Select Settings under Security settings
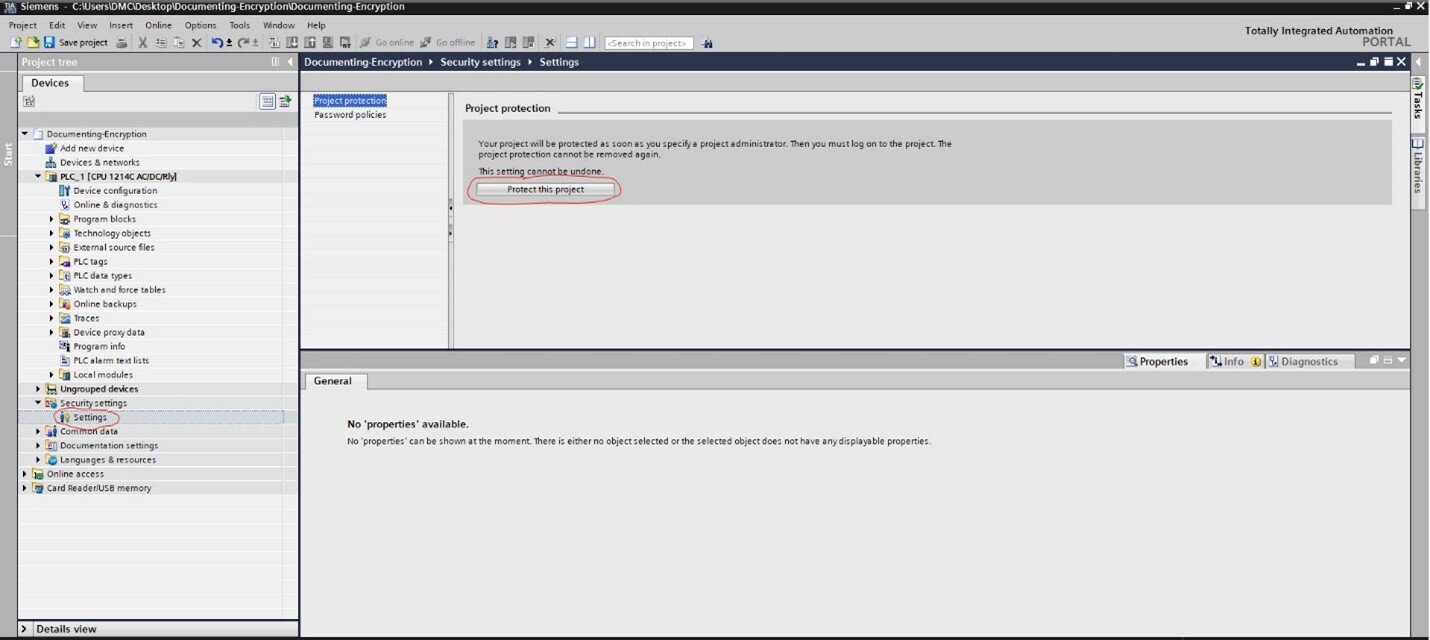The image size is (1430, 640). (x=90, y=417)
